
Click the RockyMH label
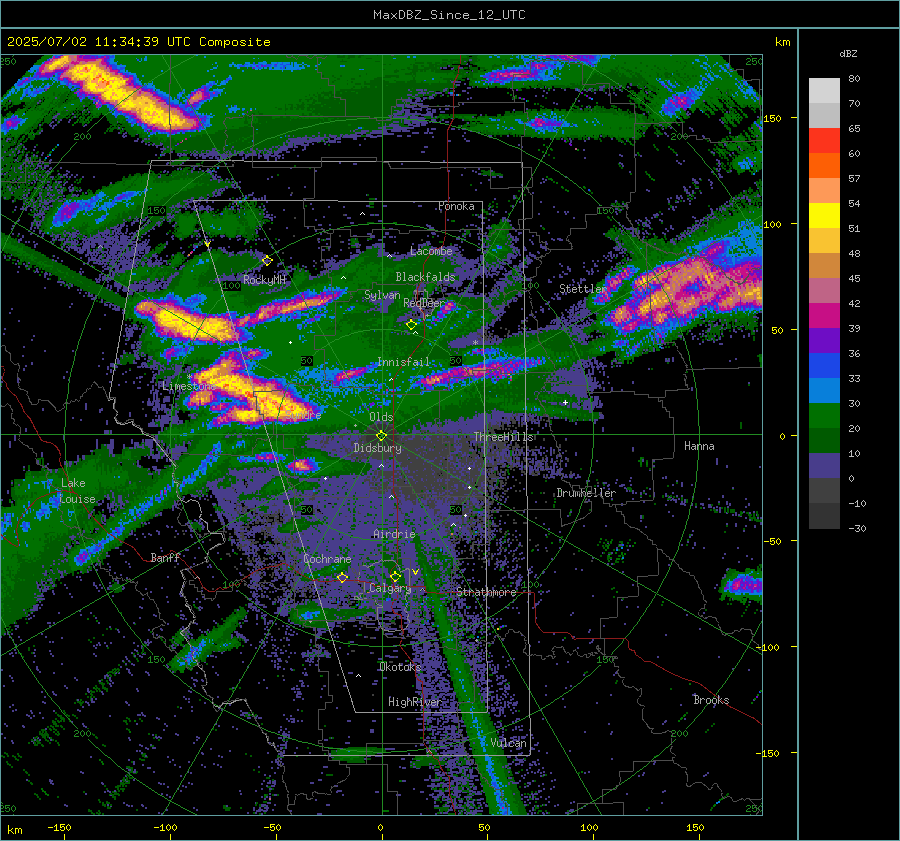[x=264, y=280]
